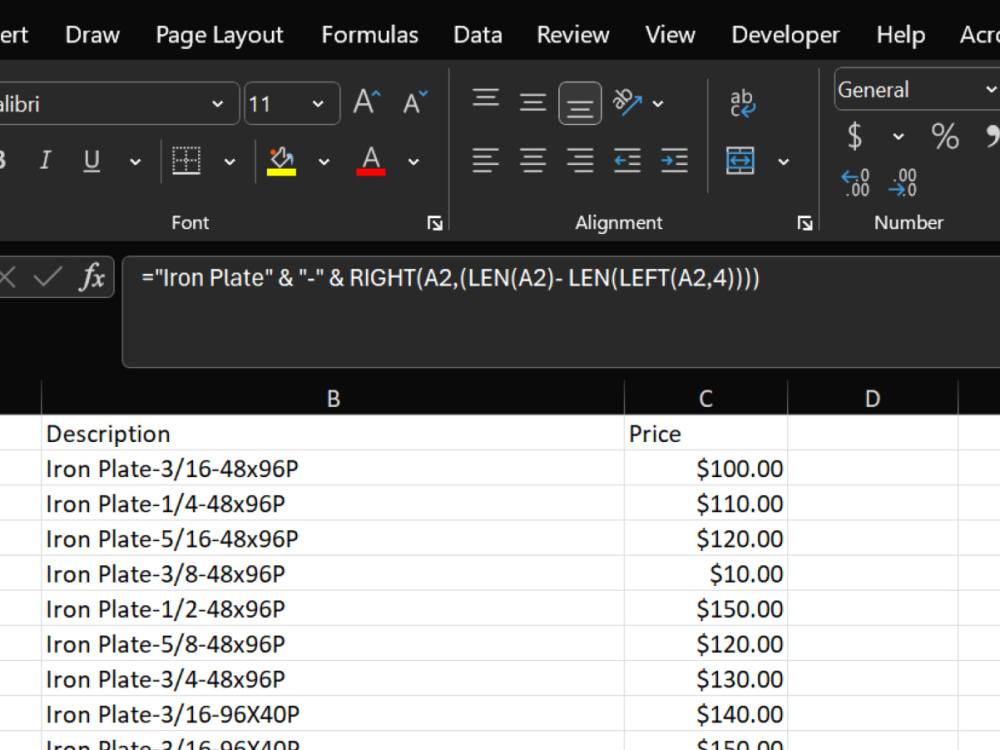This screenshot has width=1000, height=750.
Task: Open the View tab
Action: pos(670,34)
